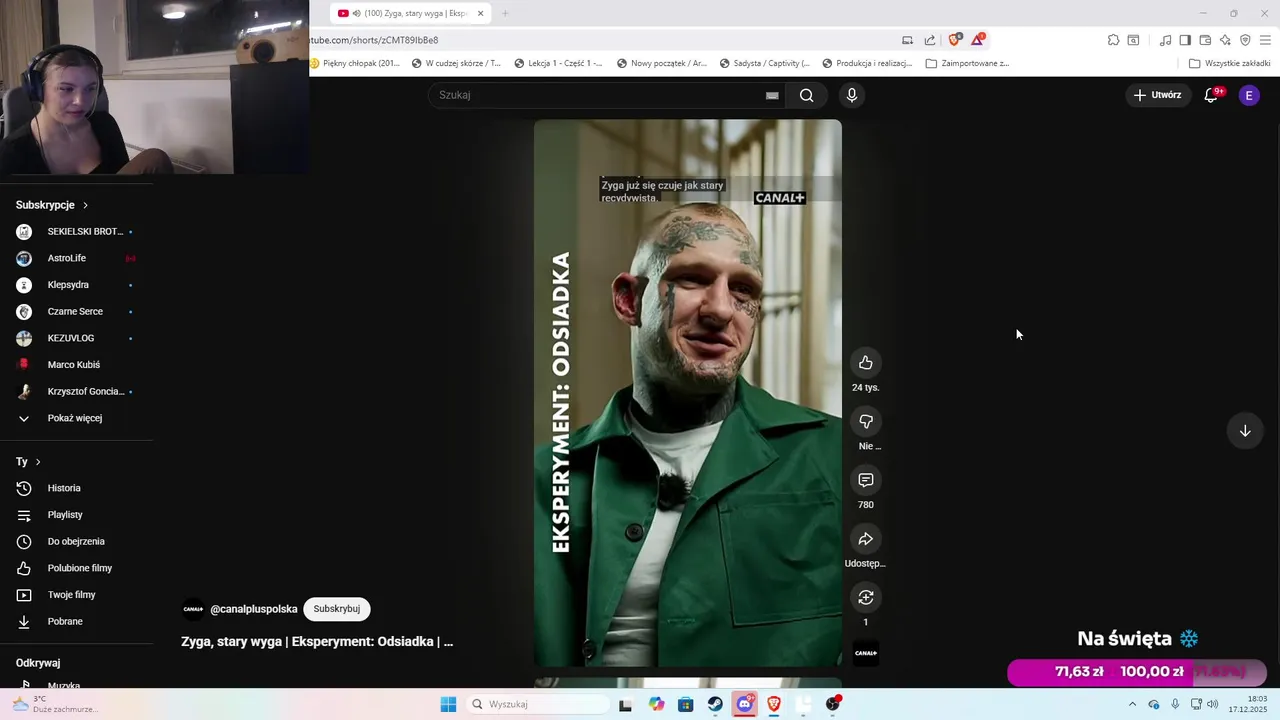
Task: Open Leo AI sparkle icon
Action: (1225, 40)
